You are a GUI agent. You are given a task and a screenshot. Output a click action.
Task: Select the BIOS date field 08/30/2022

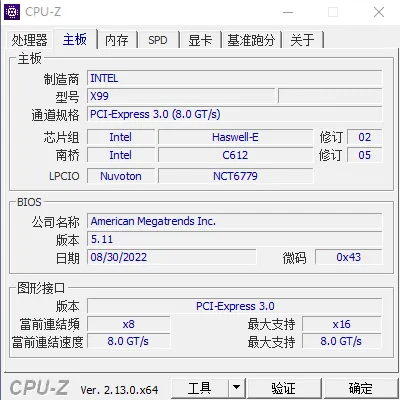172,257
